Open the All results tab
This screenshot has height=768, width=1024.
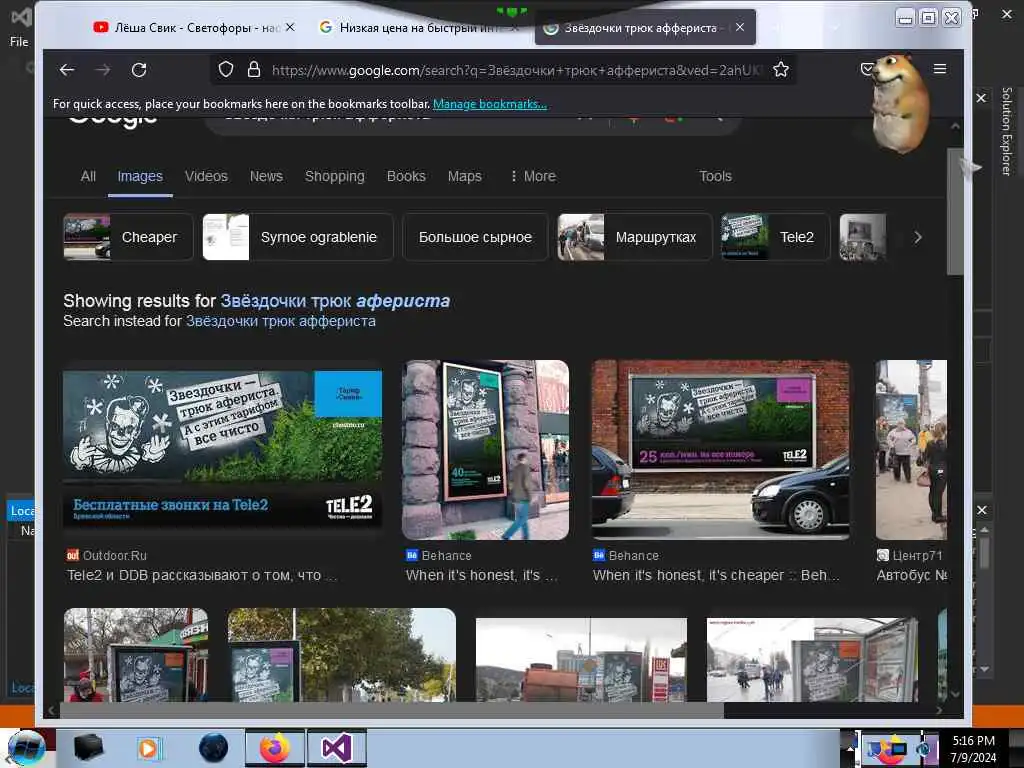point(88,176)
